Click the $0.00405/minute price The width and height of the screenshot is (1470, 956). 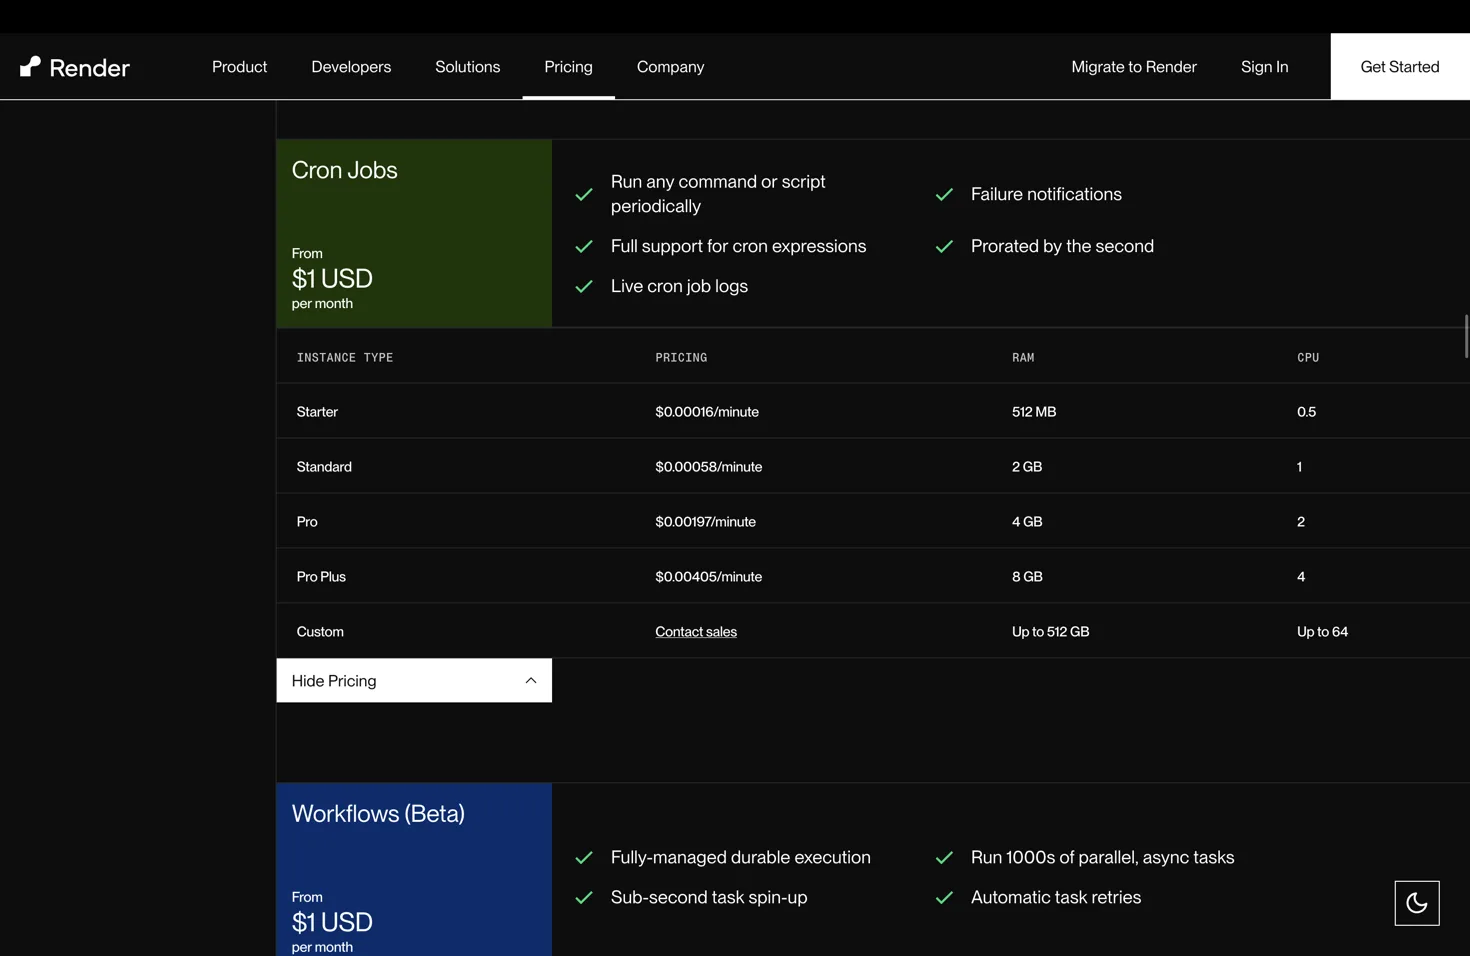point(708,577)
